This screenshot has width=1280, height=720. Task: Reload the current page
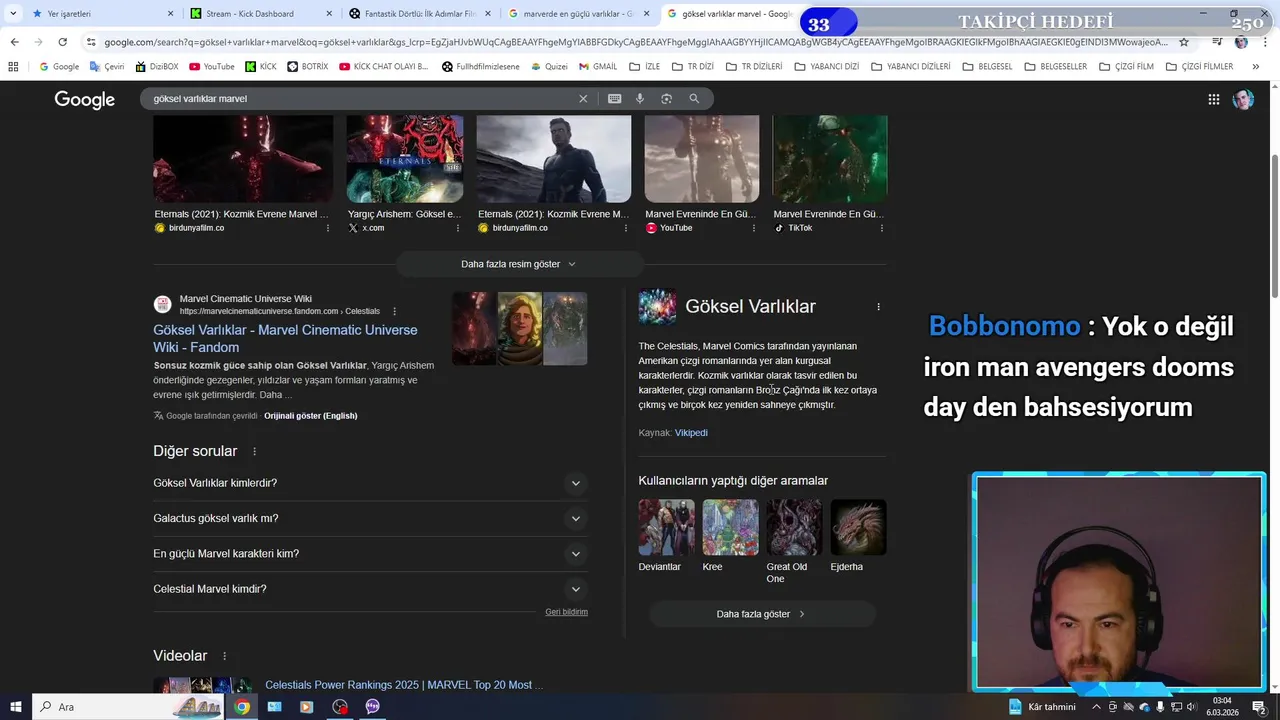[62, 42]
